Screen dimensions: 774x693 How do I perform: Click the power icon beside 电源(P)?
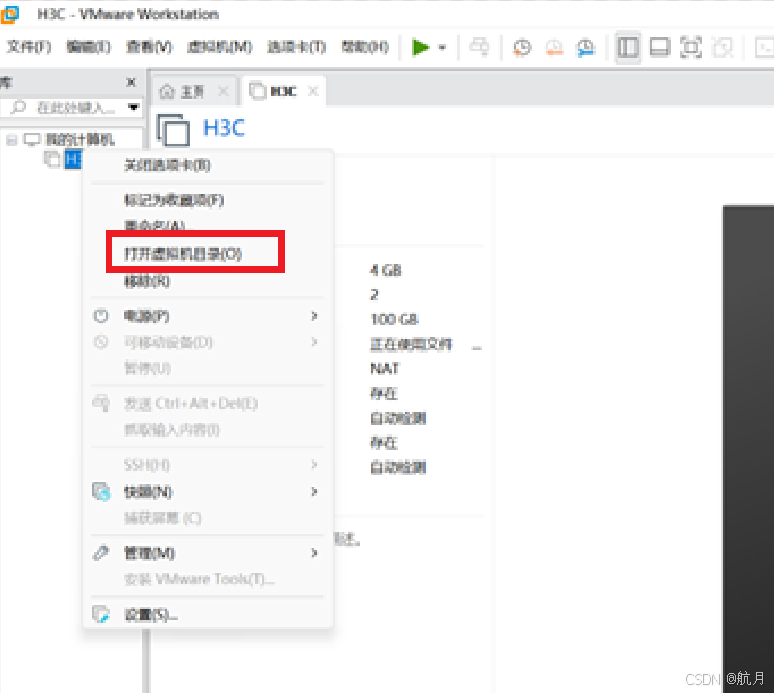tap(101, 316)
